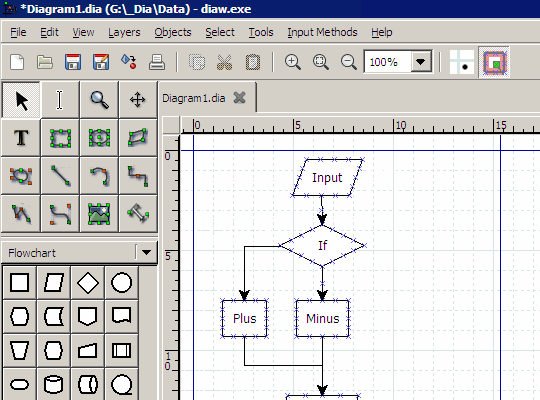Open the Objects menu
This screenshot has width=540, height=400.
pos(173,32)
